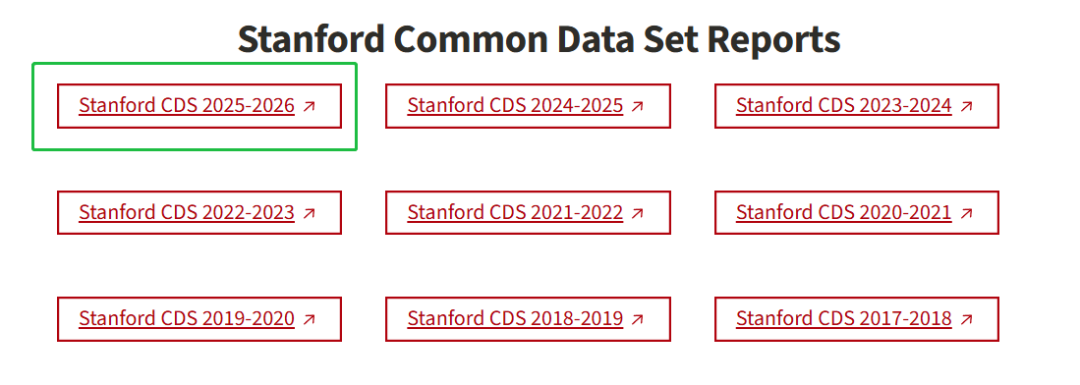
Task: Open the Stanford CDS 2024-2025 report
Action: 515,106
